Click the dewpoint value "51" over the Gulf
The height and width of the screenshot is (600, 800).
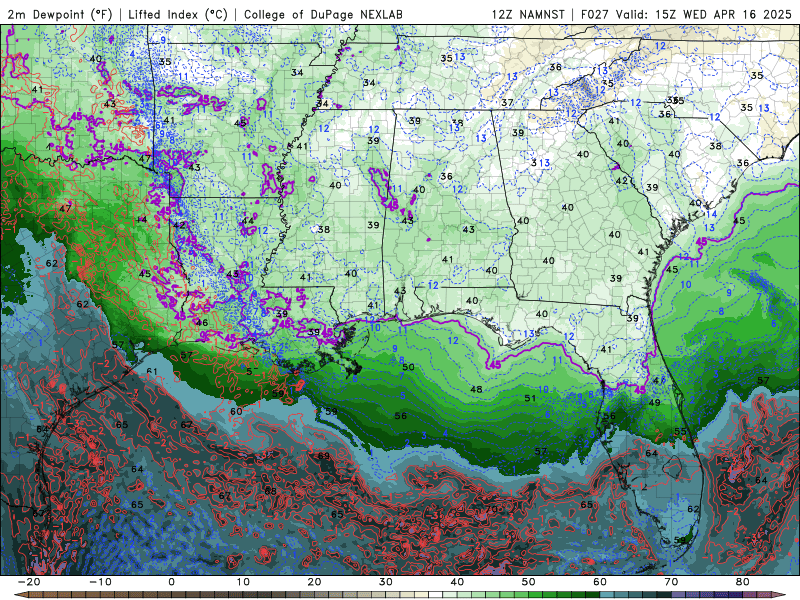click(x=530, y=398)
